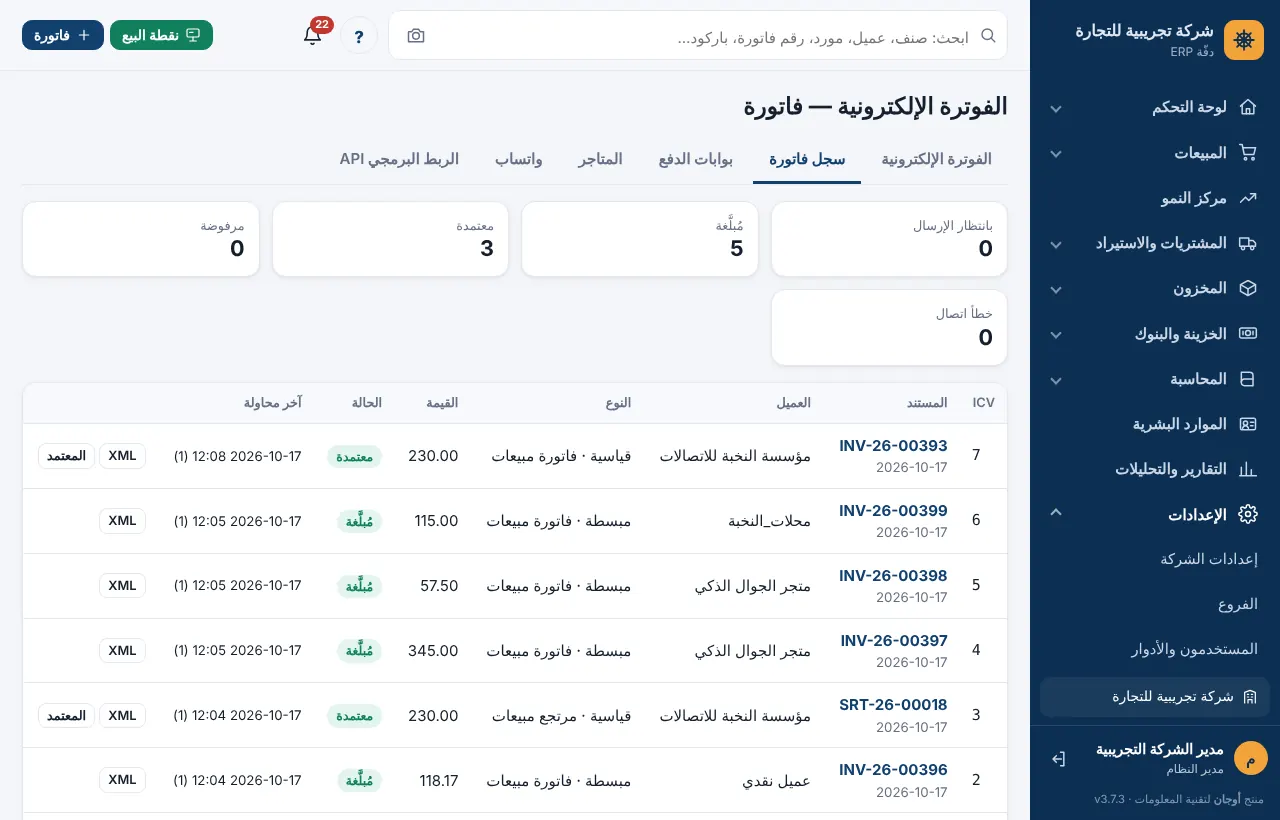Open إعدادات الشركة in the sidebar
Viewport: 1280px width, 820px height.
pos(1209,559)
